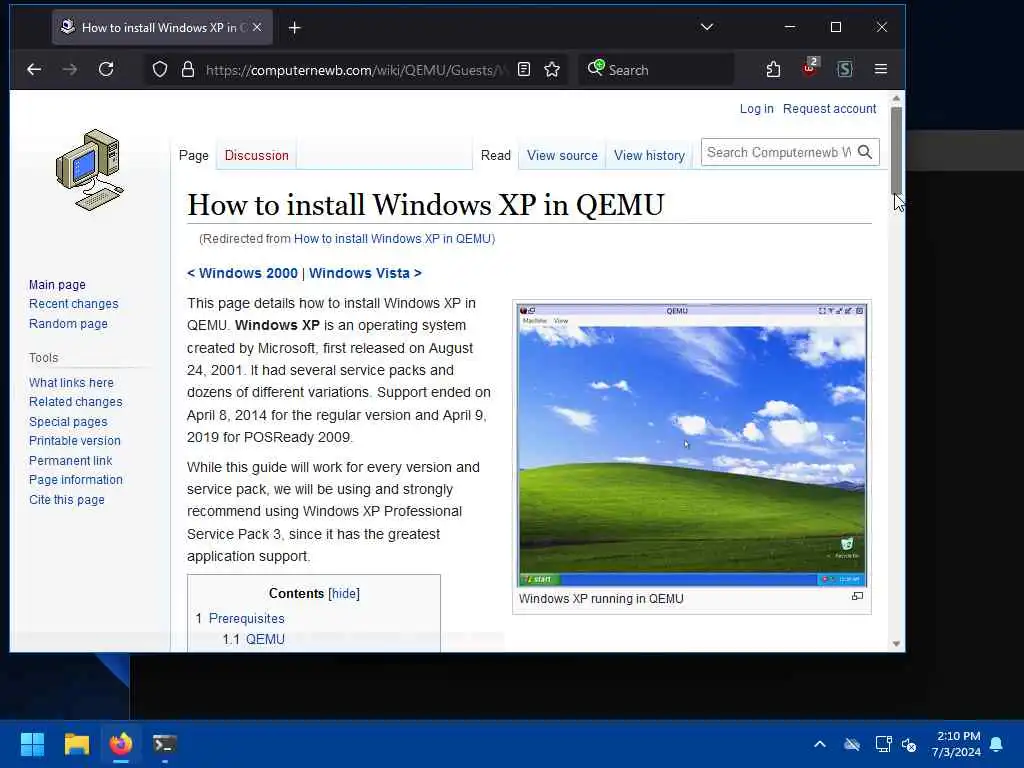Follow the redirected-from 'How to install Windows XP in QEMU' link

click(x=392, y=239)
